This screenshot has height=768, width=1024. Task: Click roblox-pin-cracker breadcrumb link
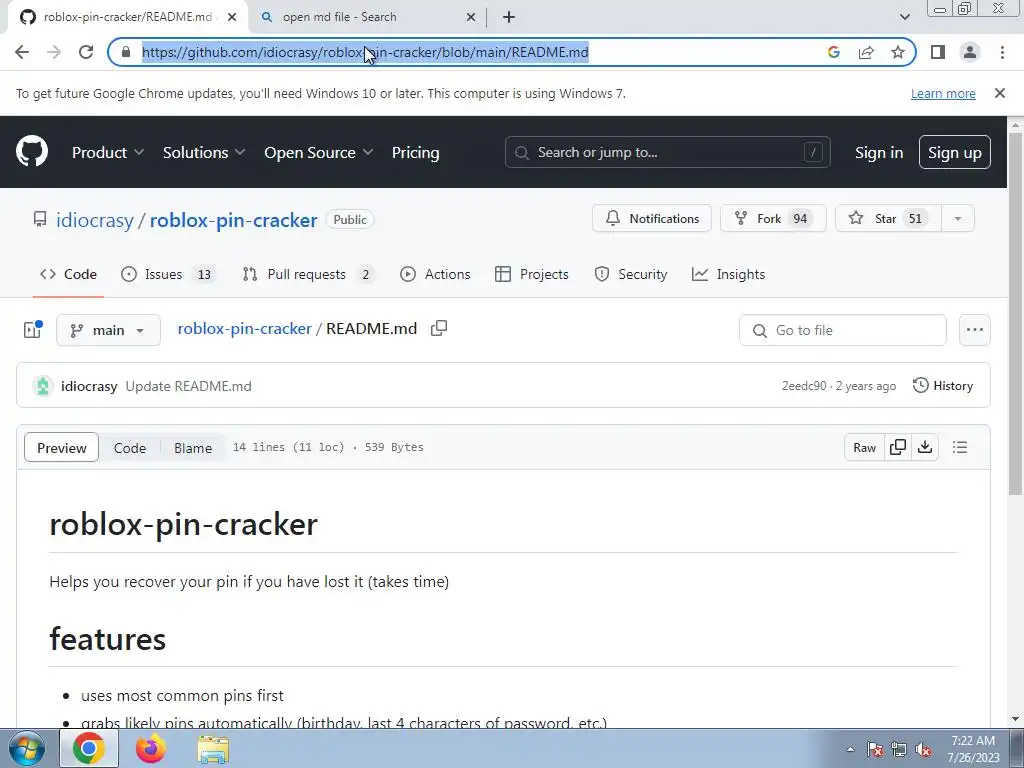click(x=244, y=328)
